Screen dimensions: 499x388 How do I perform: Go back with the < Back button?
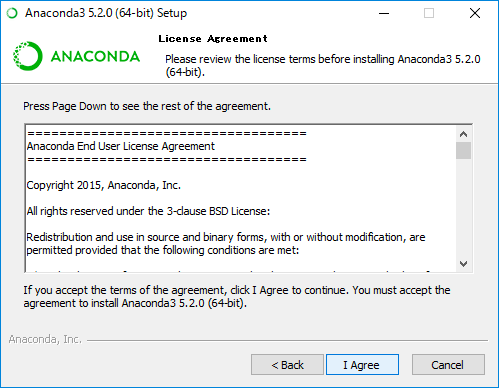pyautogui.click(x=287, y=365)
